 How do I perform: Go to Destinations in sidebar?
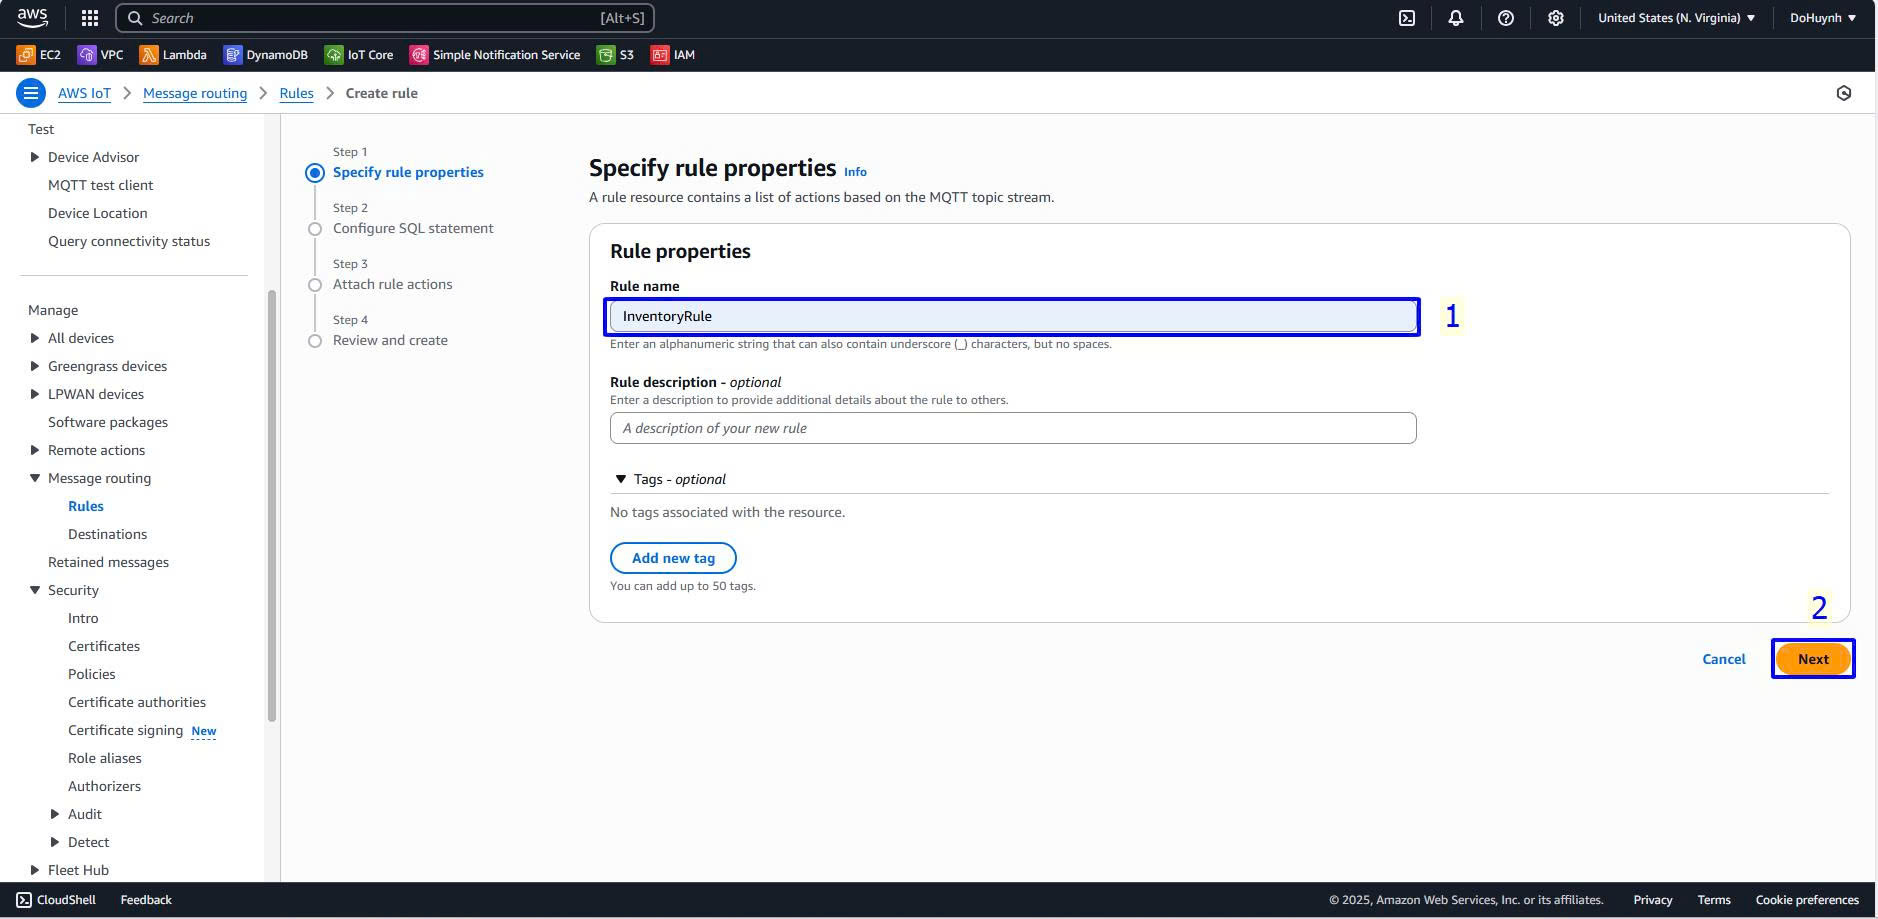(x=107, y=534)
